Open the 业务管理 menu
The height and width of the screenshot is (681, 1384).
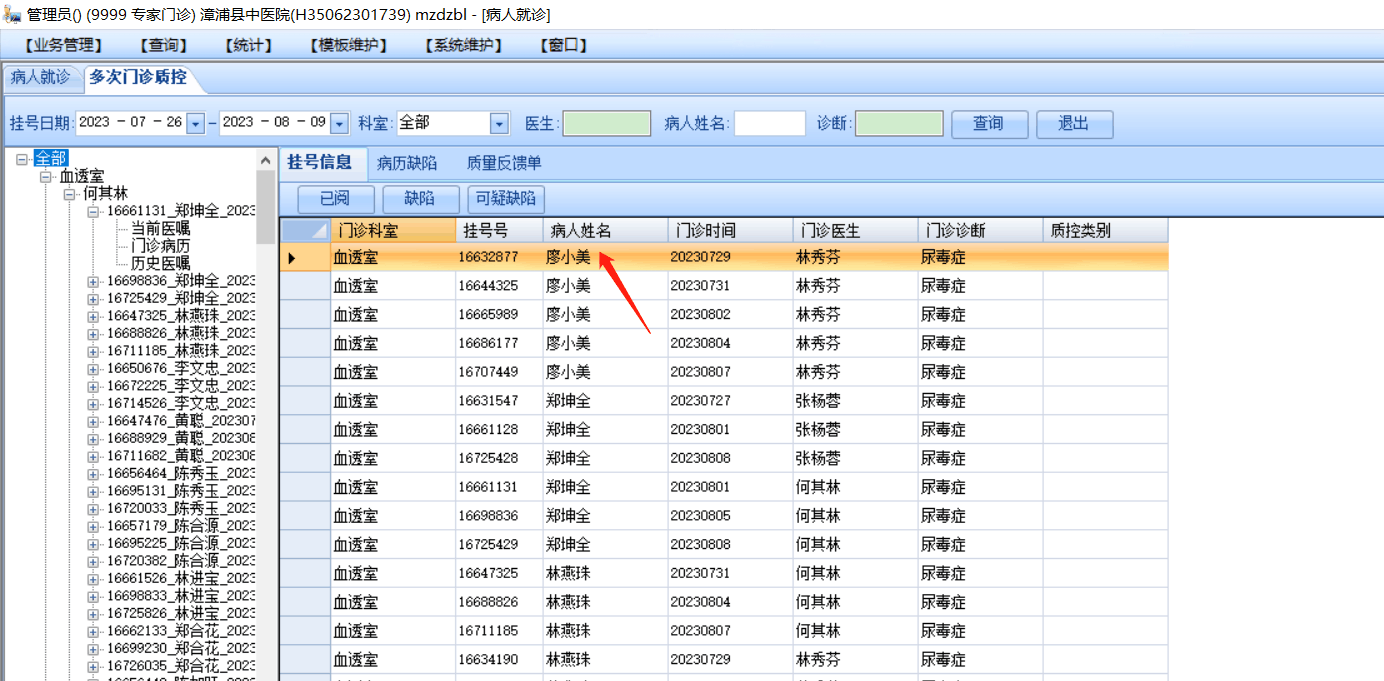click(x=64, y=45)
